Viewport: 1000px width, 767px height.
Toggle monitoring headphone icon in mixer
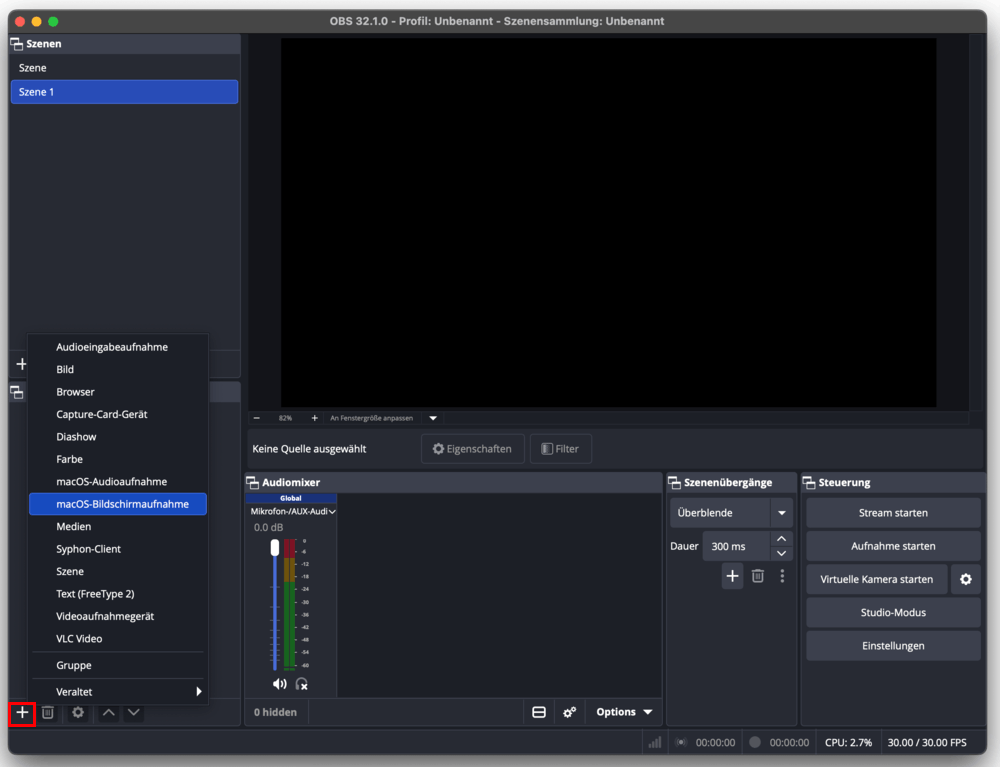click(301, 684)
